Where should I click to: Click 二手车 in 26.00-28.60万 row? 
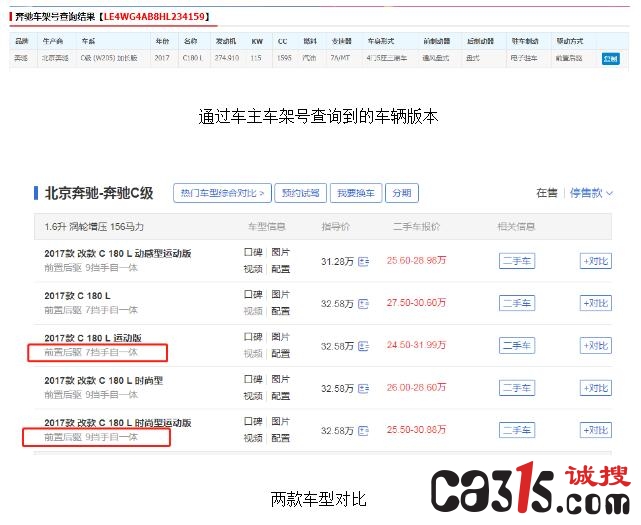[x=517, y=388]
